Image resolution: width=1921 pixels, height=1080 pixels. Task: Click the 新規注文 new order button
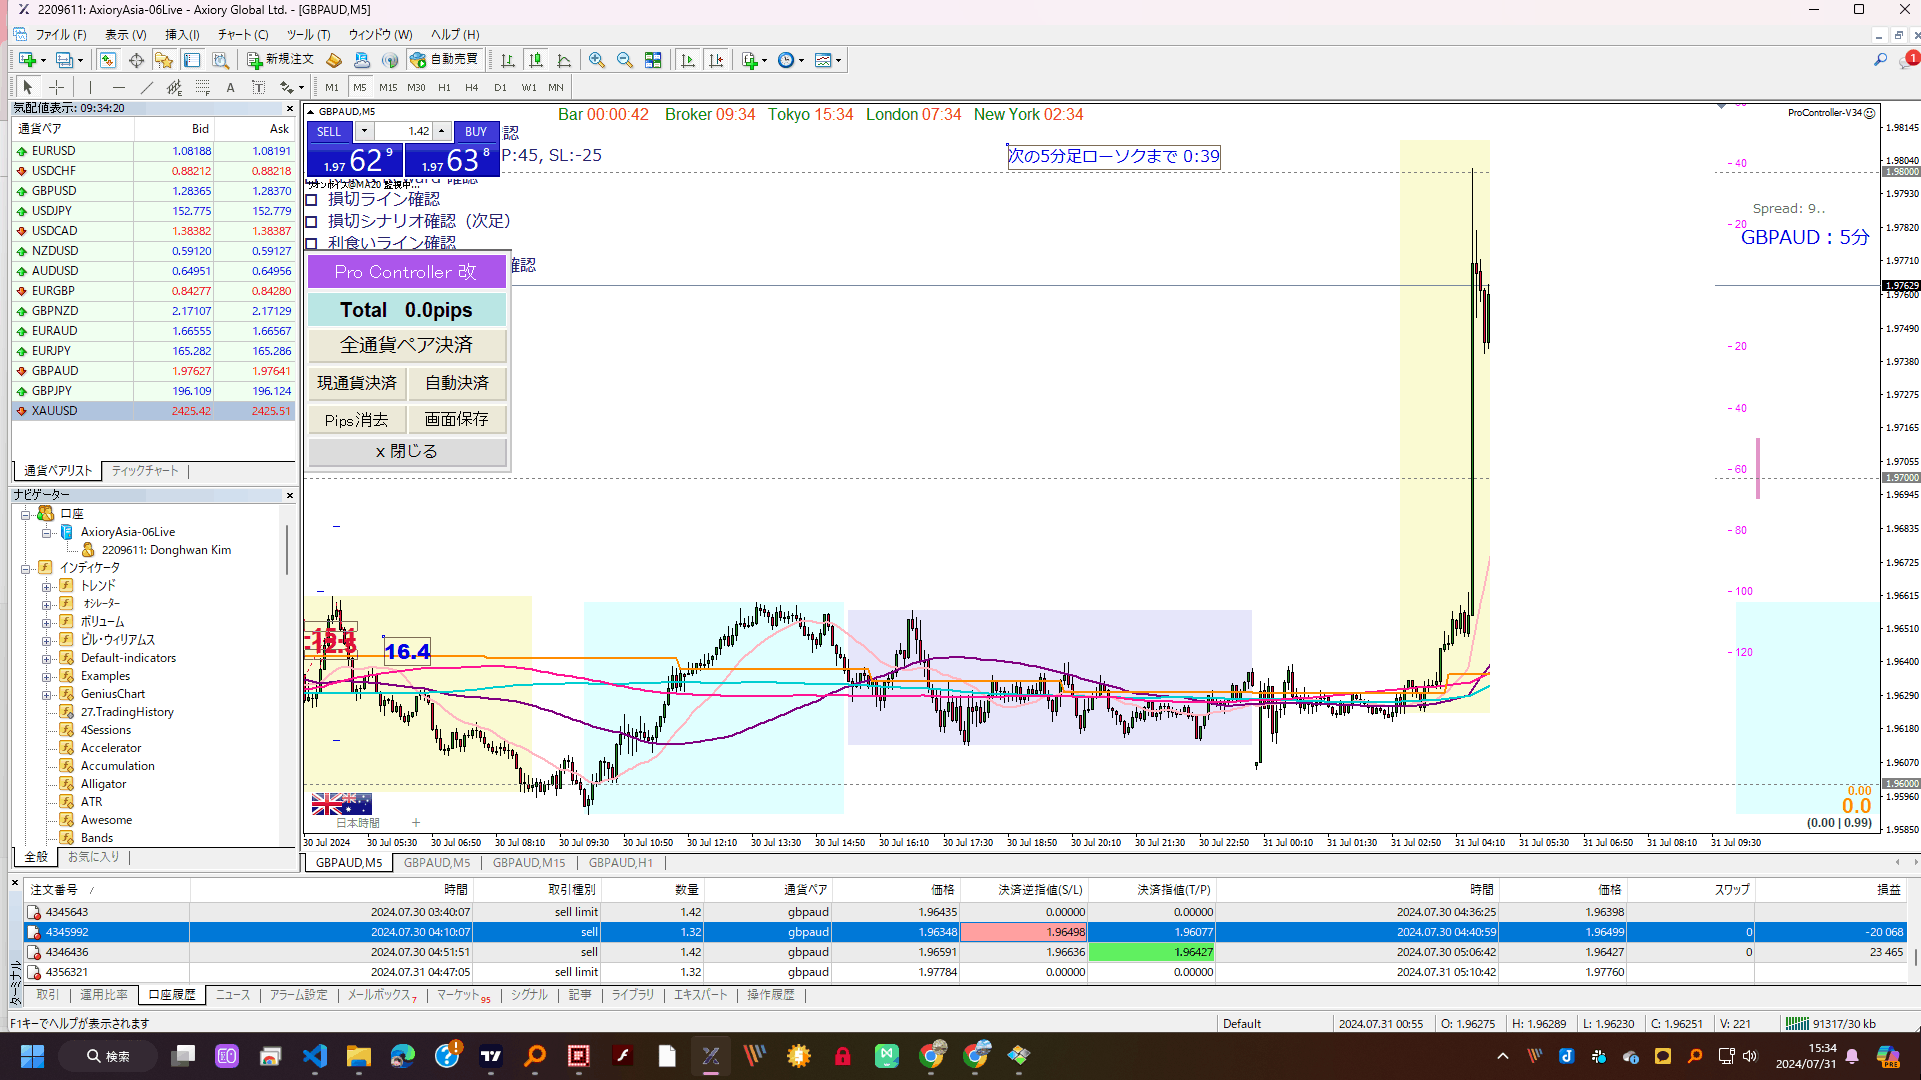point(280,60)
